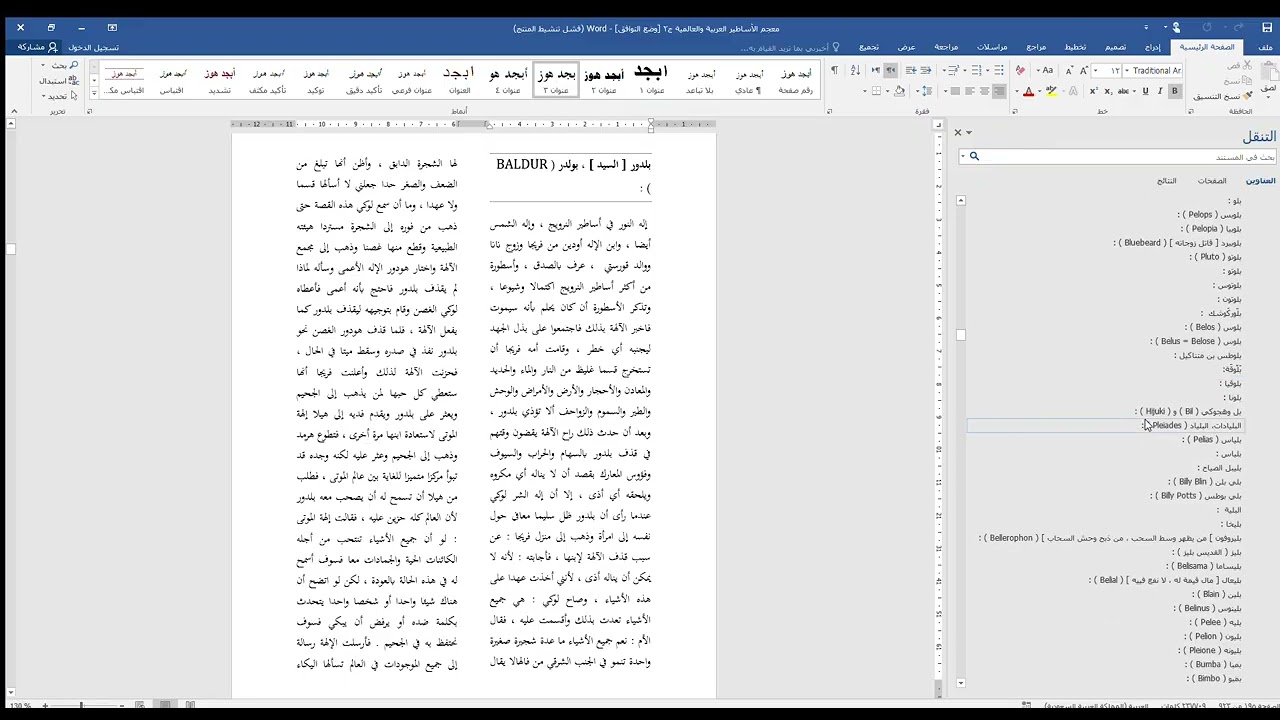This screenshot has width=1280, height=720.
Task: Open navigation pane options dropdown arrow
Action: click(969, 132)
